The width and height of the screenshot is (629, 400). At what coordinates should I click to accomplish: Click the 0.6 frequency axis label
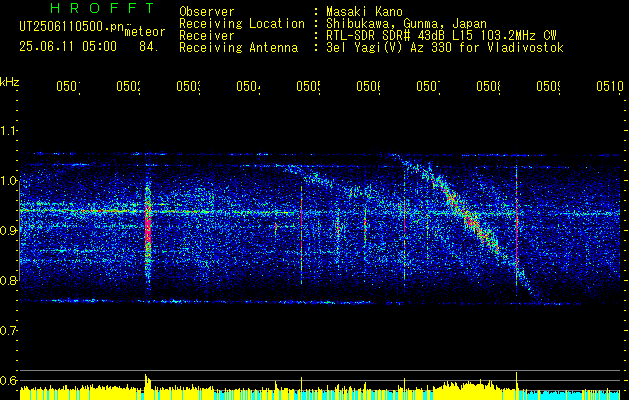(8, 380)
